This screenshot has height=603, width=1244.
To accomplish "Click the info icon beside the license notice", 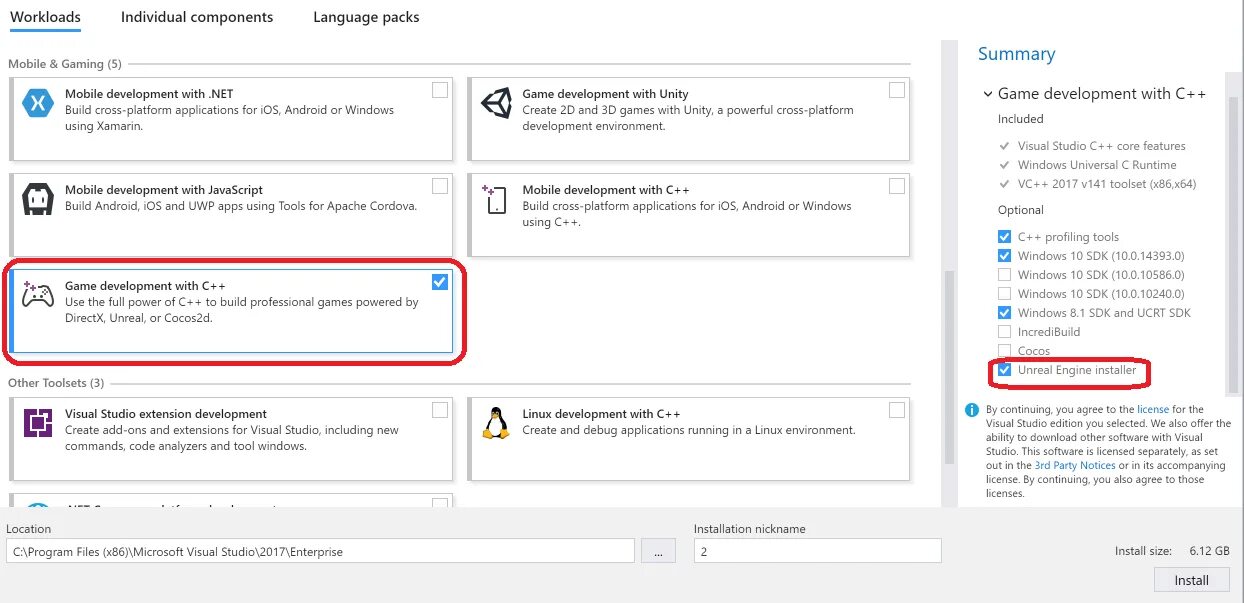I will [x=971, y=410].
